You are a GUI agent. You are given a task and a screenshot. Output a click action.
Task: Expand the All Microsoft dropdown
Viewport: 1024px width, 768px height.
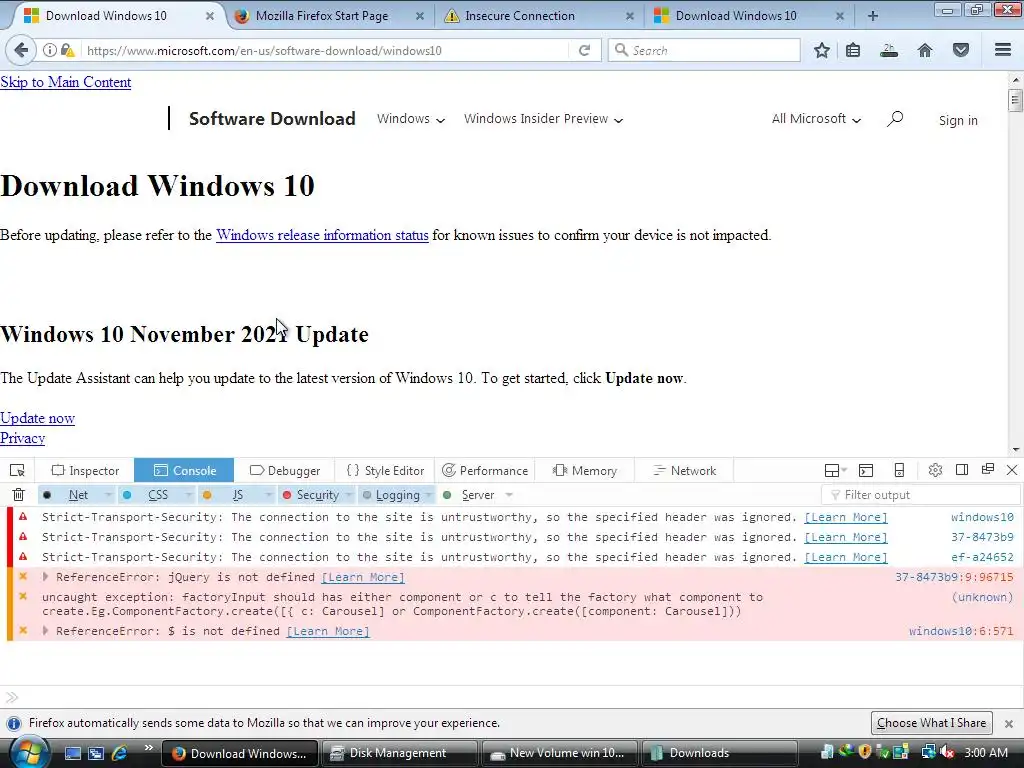click(x=816, y=119)
